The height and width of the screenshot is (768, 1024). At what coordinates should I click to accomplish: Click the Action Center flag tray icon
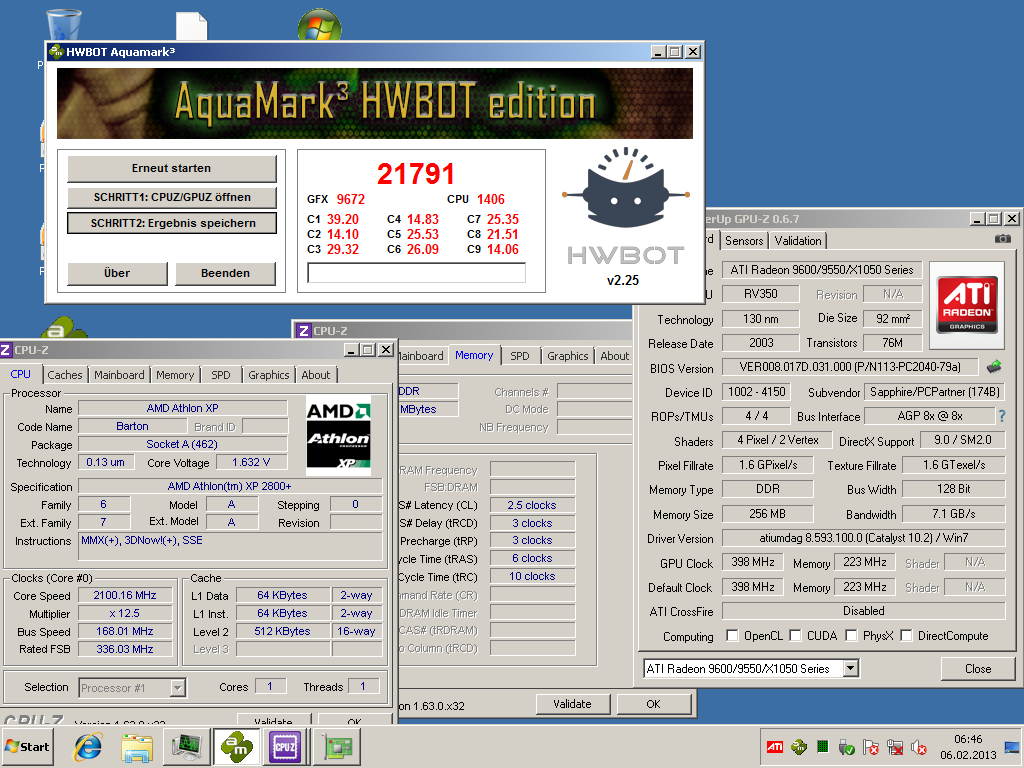click(x=871, y=746)
